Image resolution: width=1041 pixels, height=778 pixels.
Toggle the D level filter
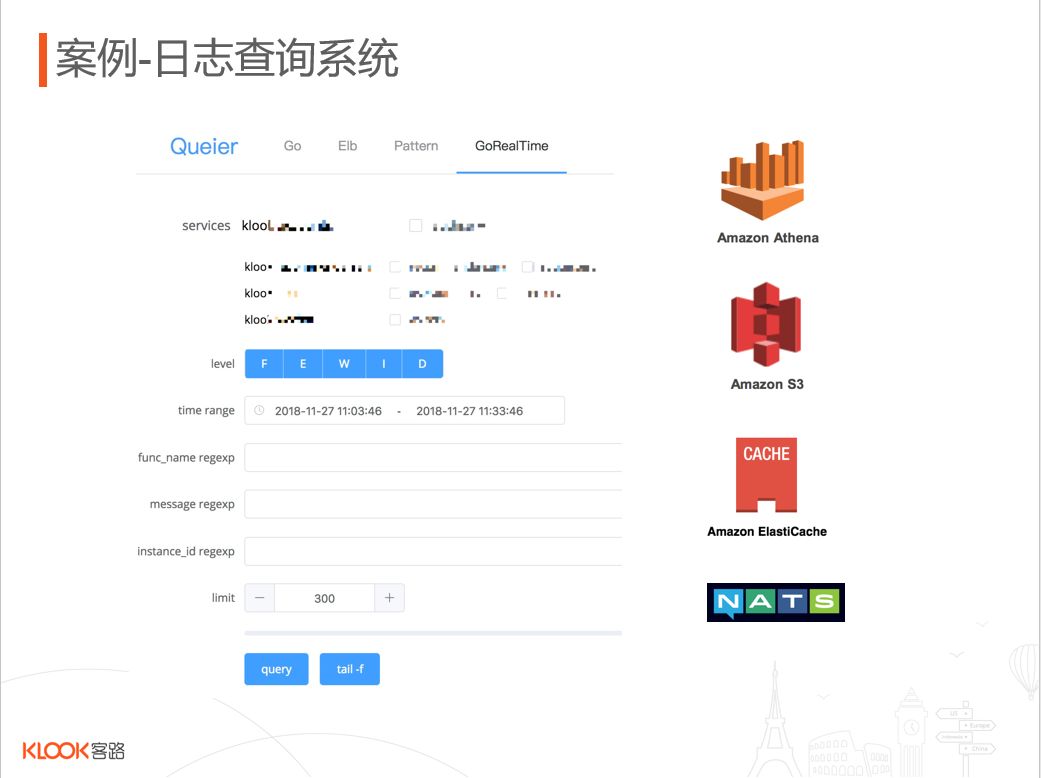coord(422,364)
